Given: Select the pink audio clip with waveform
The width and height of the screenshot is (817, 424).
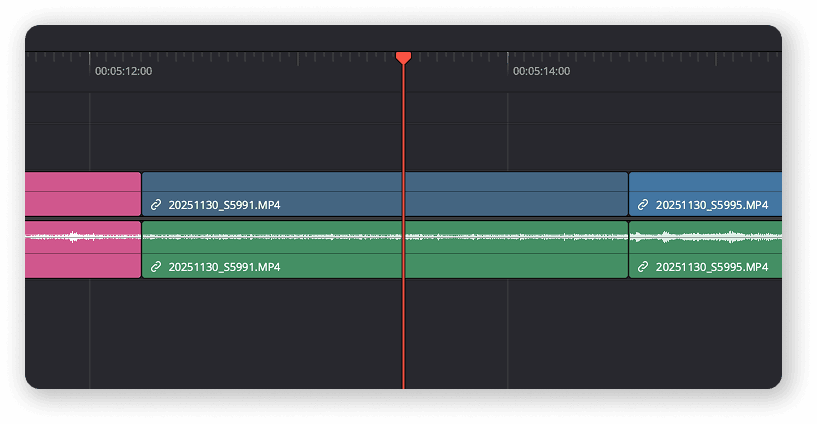Looking at the screenshot, I should point(83,250).
